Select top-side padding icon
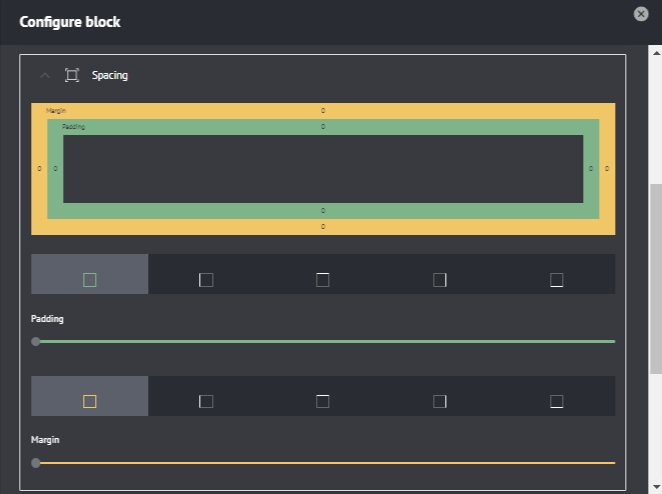The image size is (662, 494). click(x=323, y=280)
